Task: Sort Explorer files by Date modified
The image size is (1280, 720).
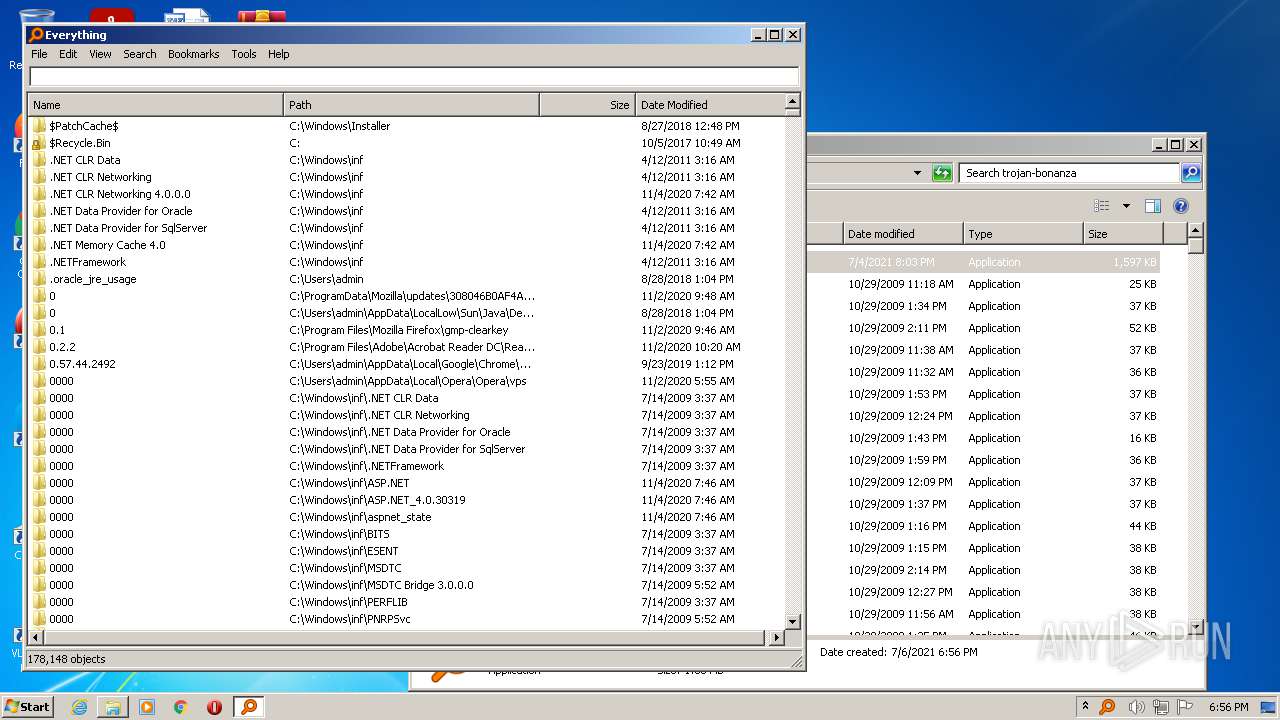Action: click(x=903, y=234)
